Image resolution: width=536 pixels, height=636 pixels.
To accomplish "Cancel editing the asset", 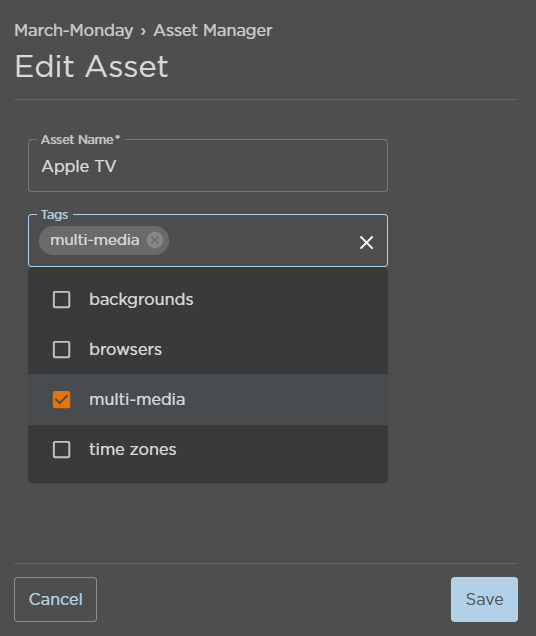I will coord(56,599).
